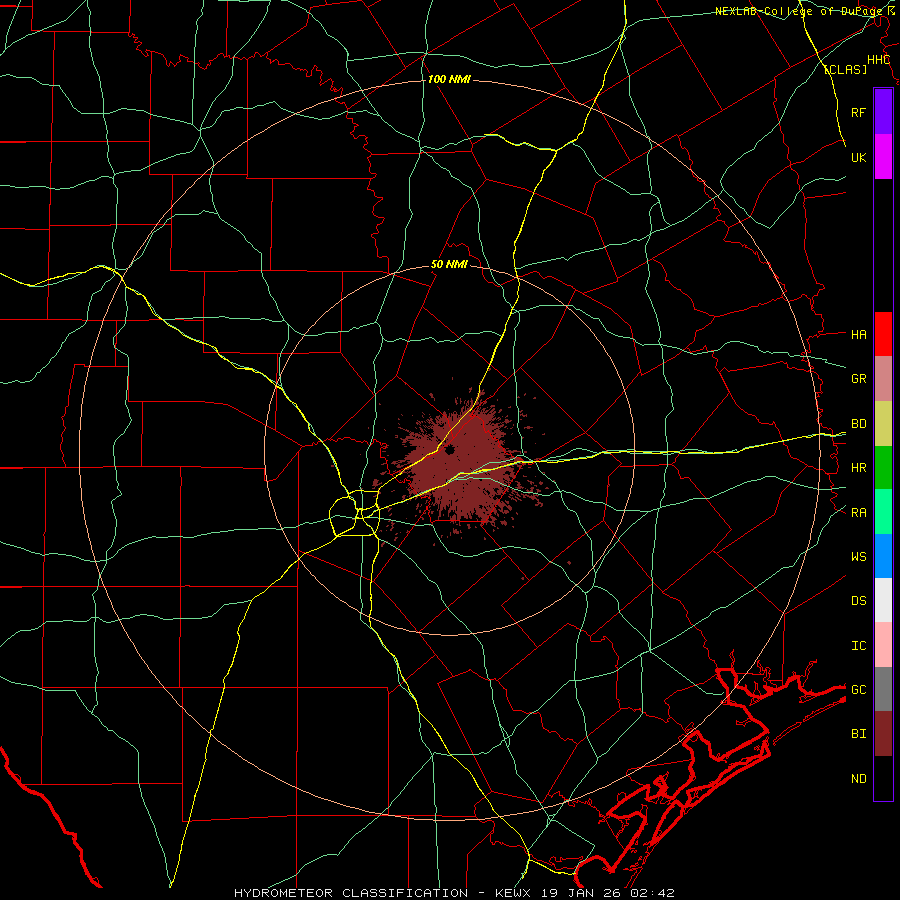Click the '19 JAN 26 02:42' timestamp

(x=607, y=893)
